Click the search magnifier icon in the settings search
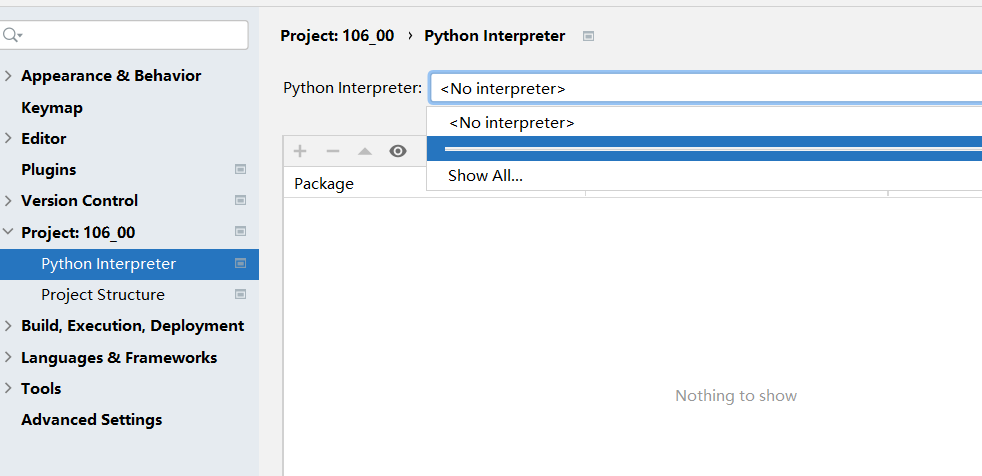The width and height of the screenshot is (982, 476). 11,35
